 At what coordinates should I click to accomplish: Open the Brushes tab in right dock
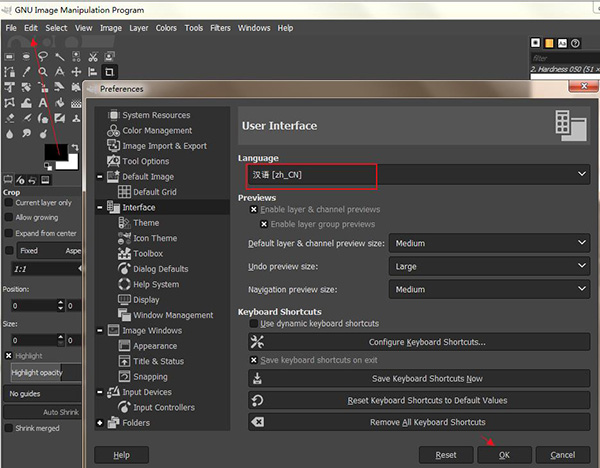535,43
